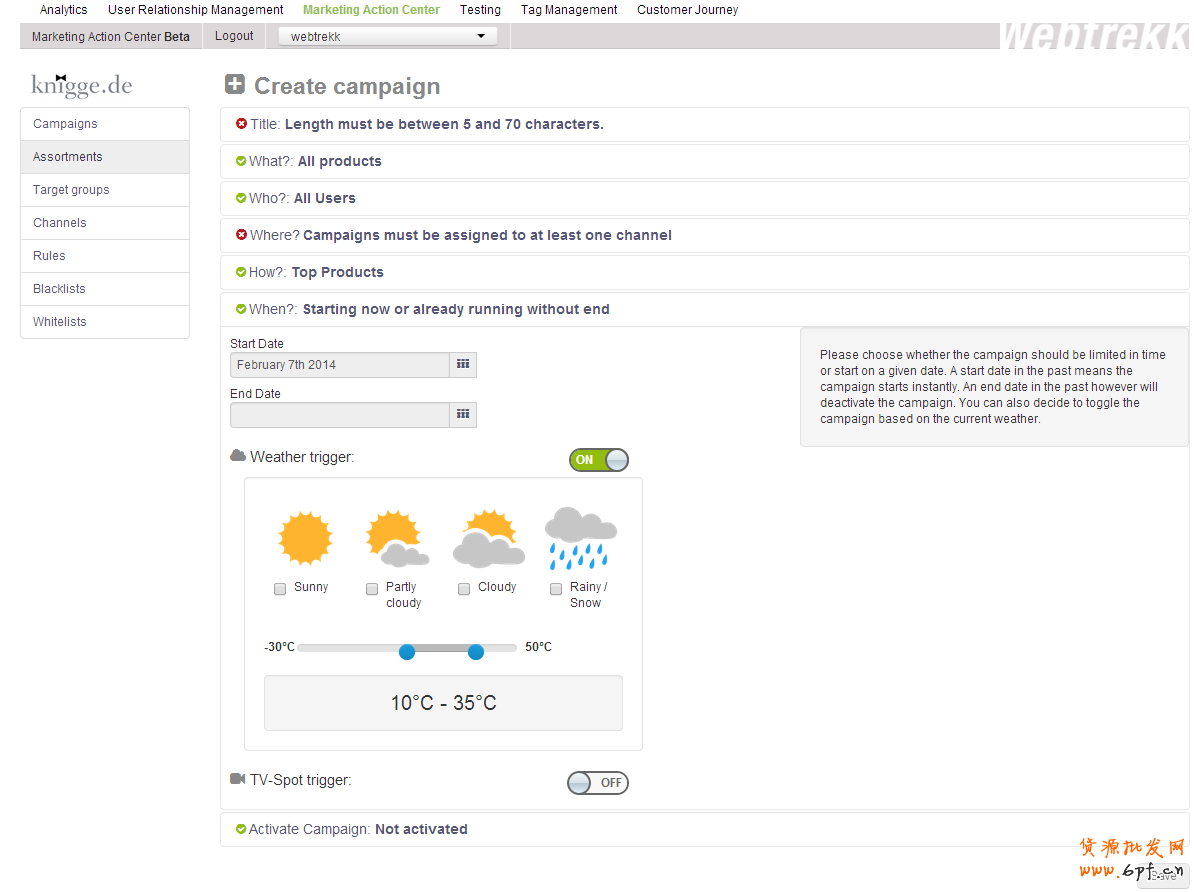Click the Partly cloudy weather icon
Image resolution: width=1194 pixels, height=892 pixels.
[x=397, y=539]
